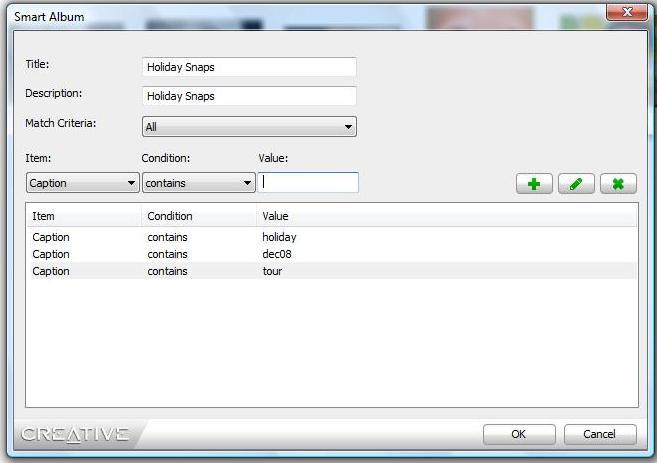
Task: Select the row with value dec08
Action: [x=332, y=254]
